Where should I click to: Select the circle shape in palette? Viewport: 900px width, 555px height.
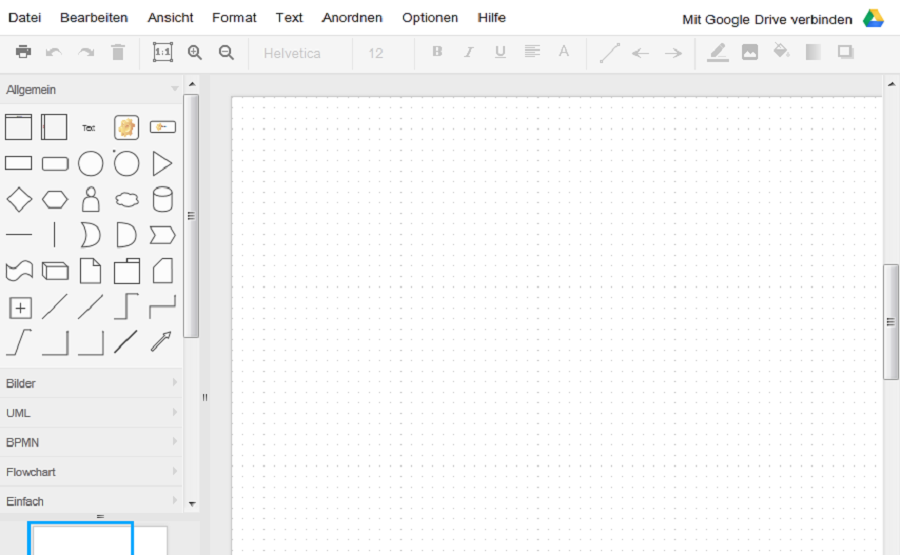pos(91,164)
